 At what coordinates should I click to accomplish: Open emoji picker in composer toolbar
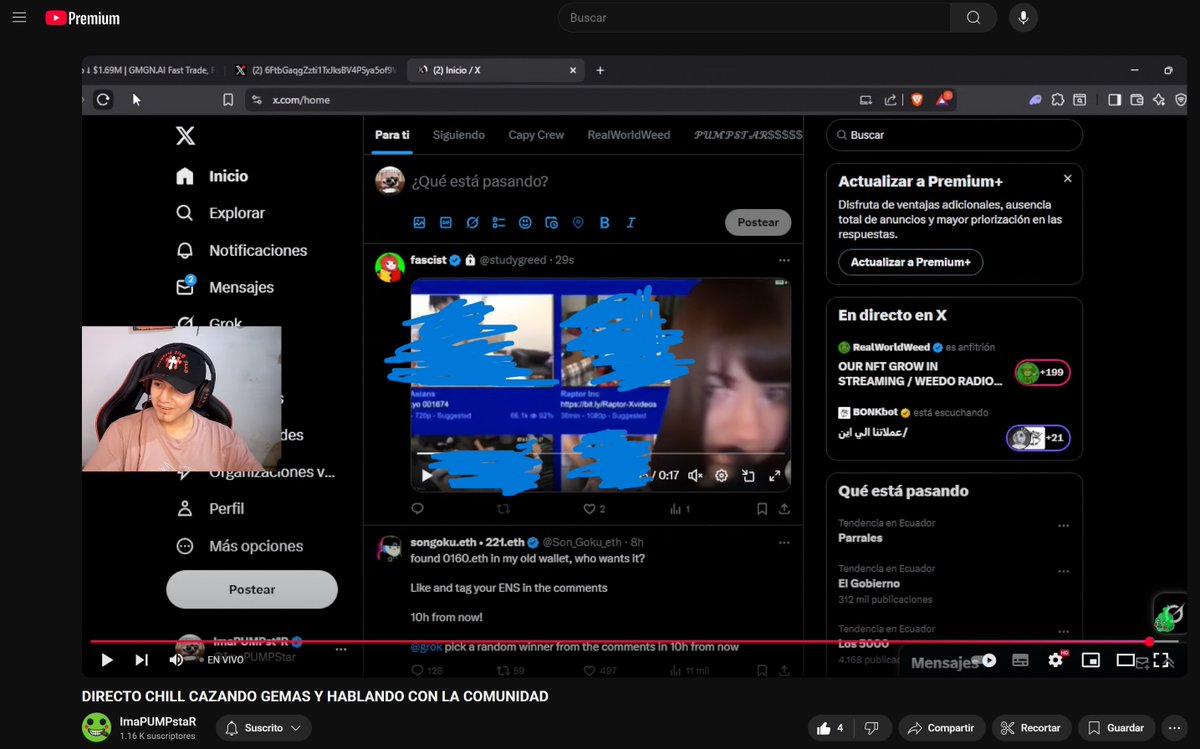pos(525,223)
